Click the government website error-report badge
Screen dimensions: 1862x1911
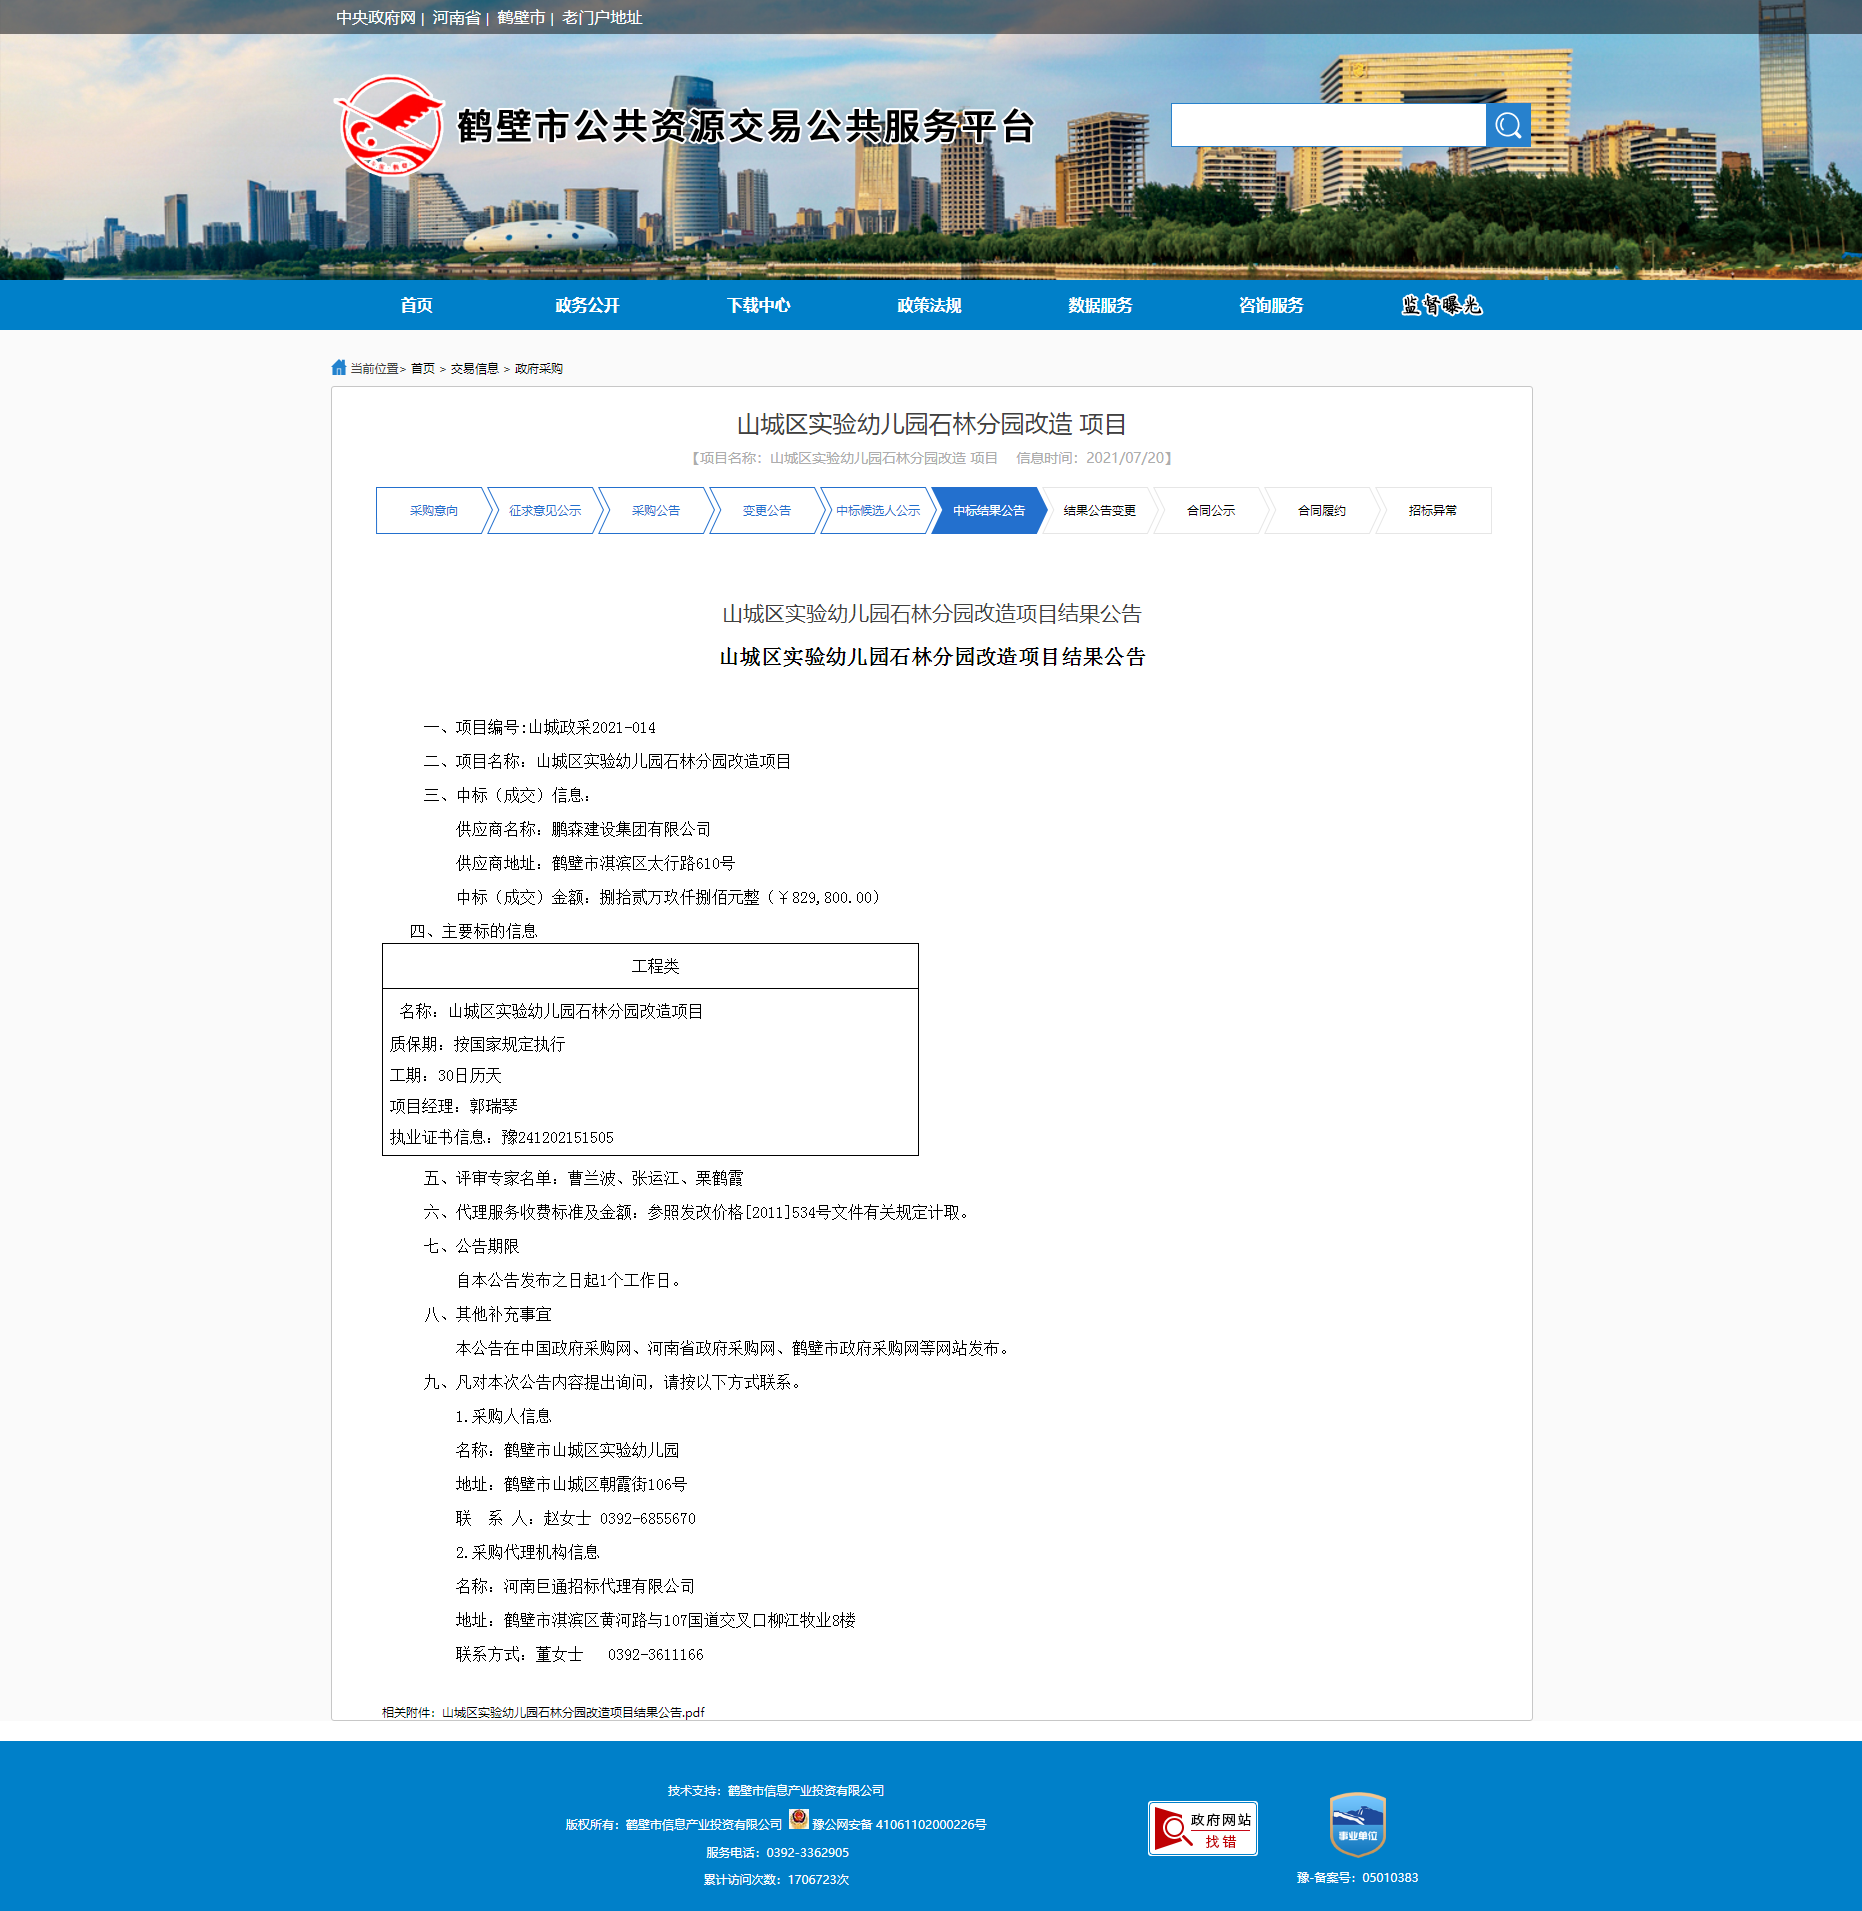click(x=1202, y=1828)
